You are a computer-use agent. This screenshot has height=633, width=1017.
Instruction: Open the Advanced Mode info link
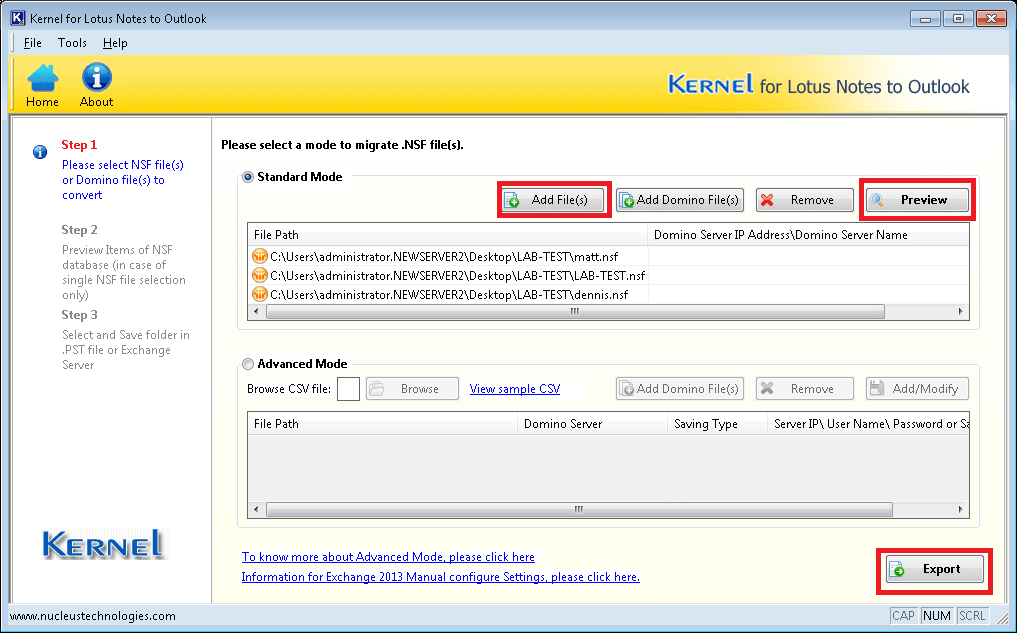pyautogui.click(x=388, y=556)
